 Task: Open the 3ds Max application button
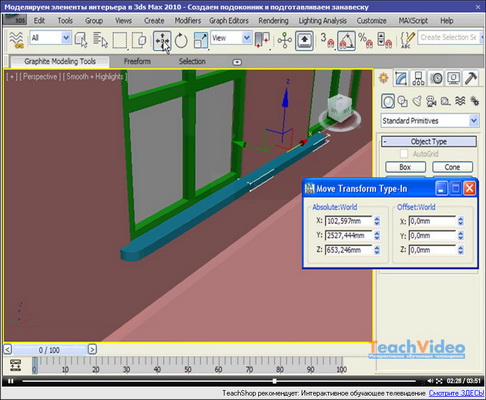click(x=15, y=20)
